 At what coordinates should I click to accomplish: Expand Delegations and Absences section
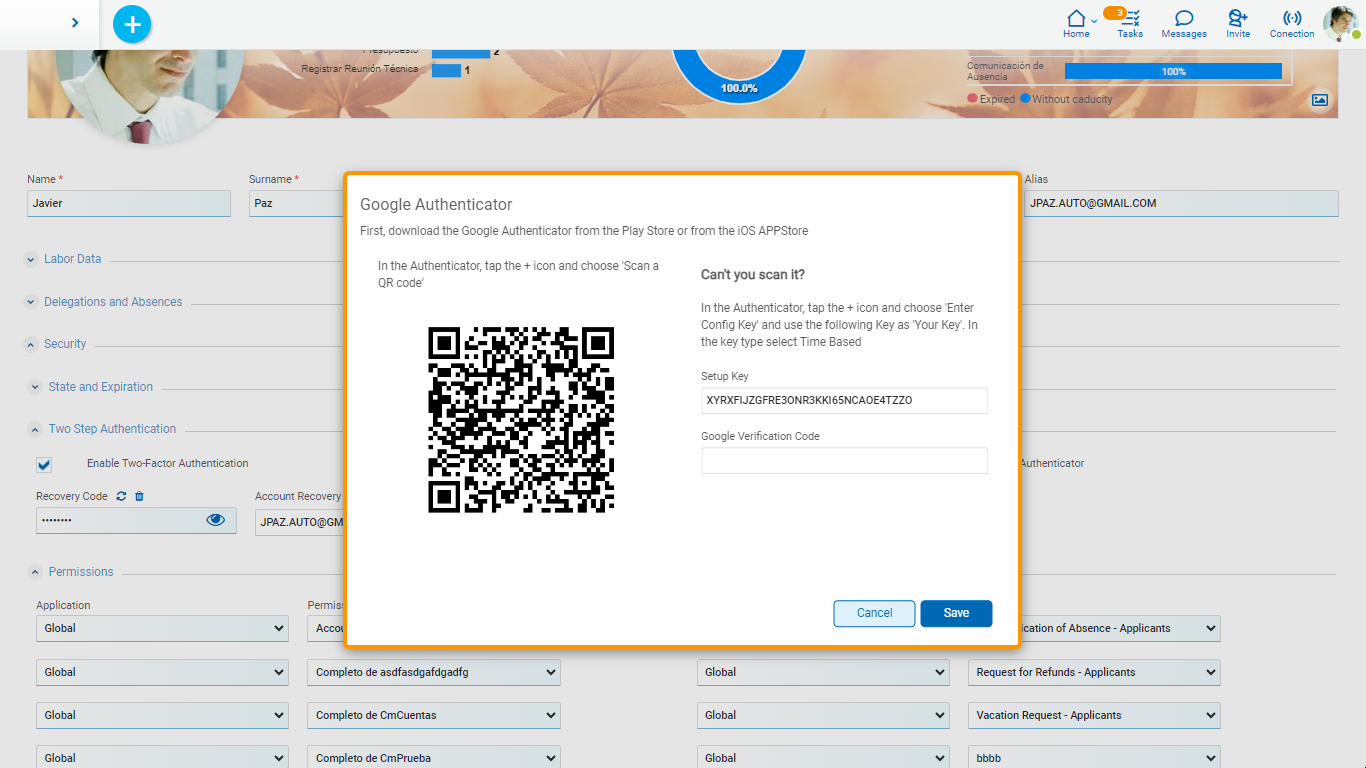(x=31, y=302)
